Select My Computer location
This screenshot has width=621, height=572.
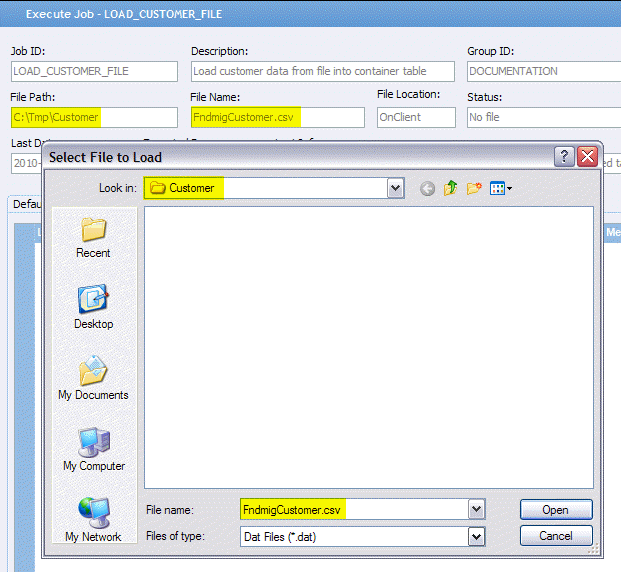tap(93, 450)
